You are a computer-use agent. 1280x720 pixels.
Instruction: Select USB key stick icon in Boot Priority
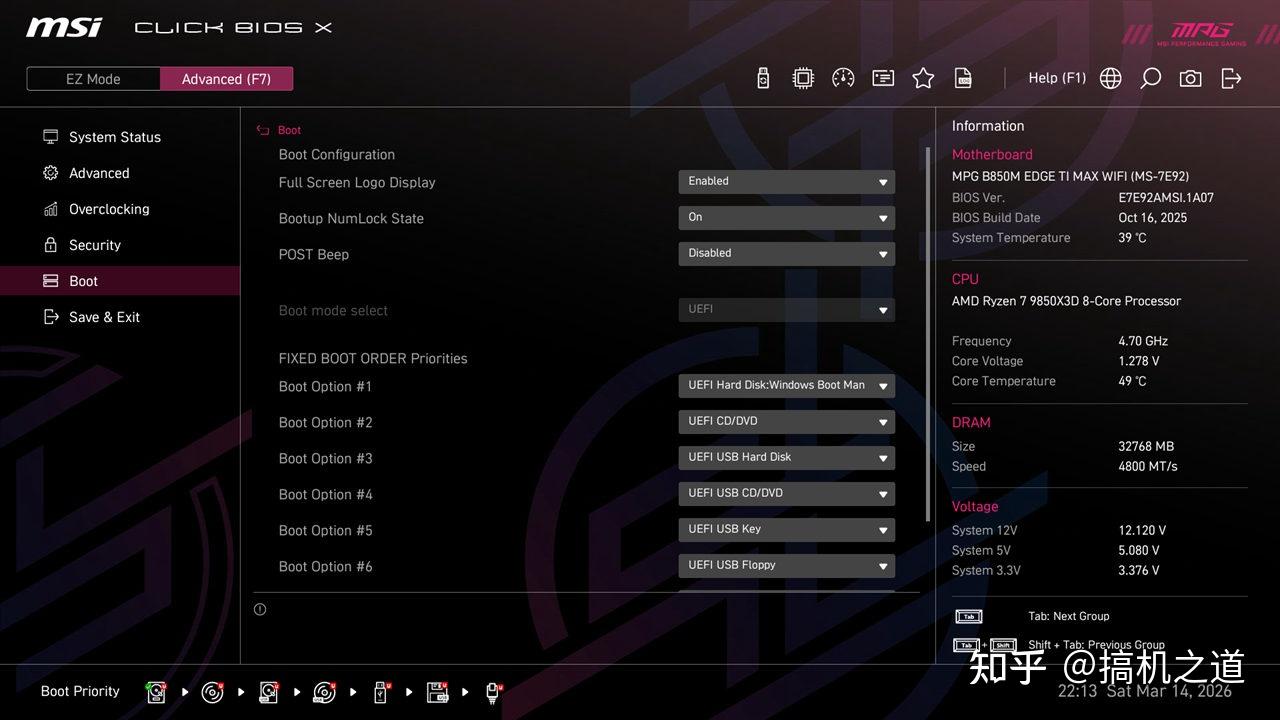[381, 692]
